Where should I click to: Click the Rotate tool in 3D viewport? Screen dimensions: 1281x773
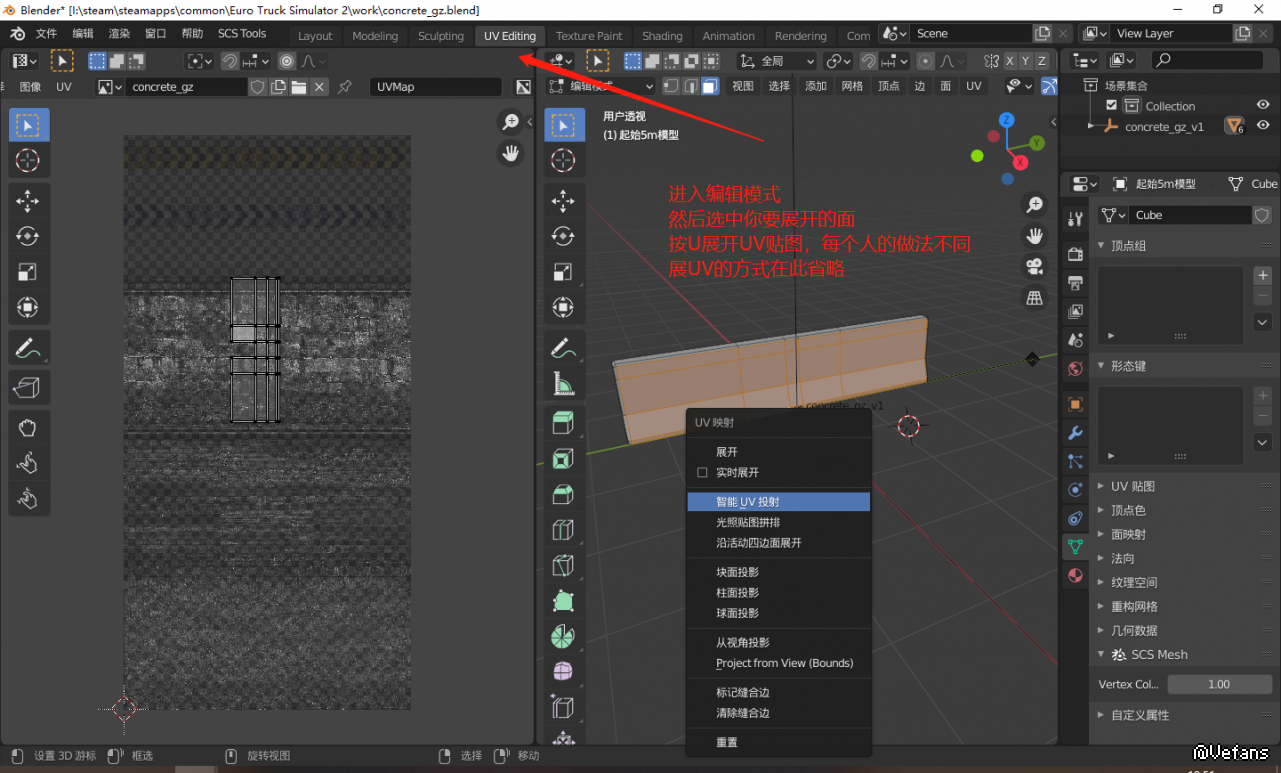564,236
